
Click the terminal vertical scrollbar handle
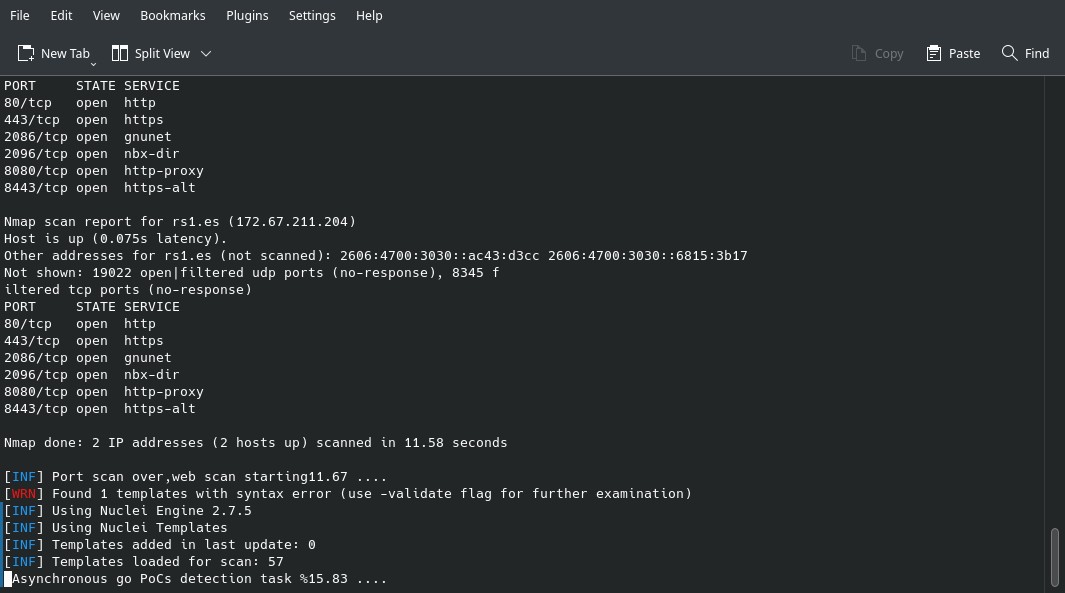coord(1054,557)
